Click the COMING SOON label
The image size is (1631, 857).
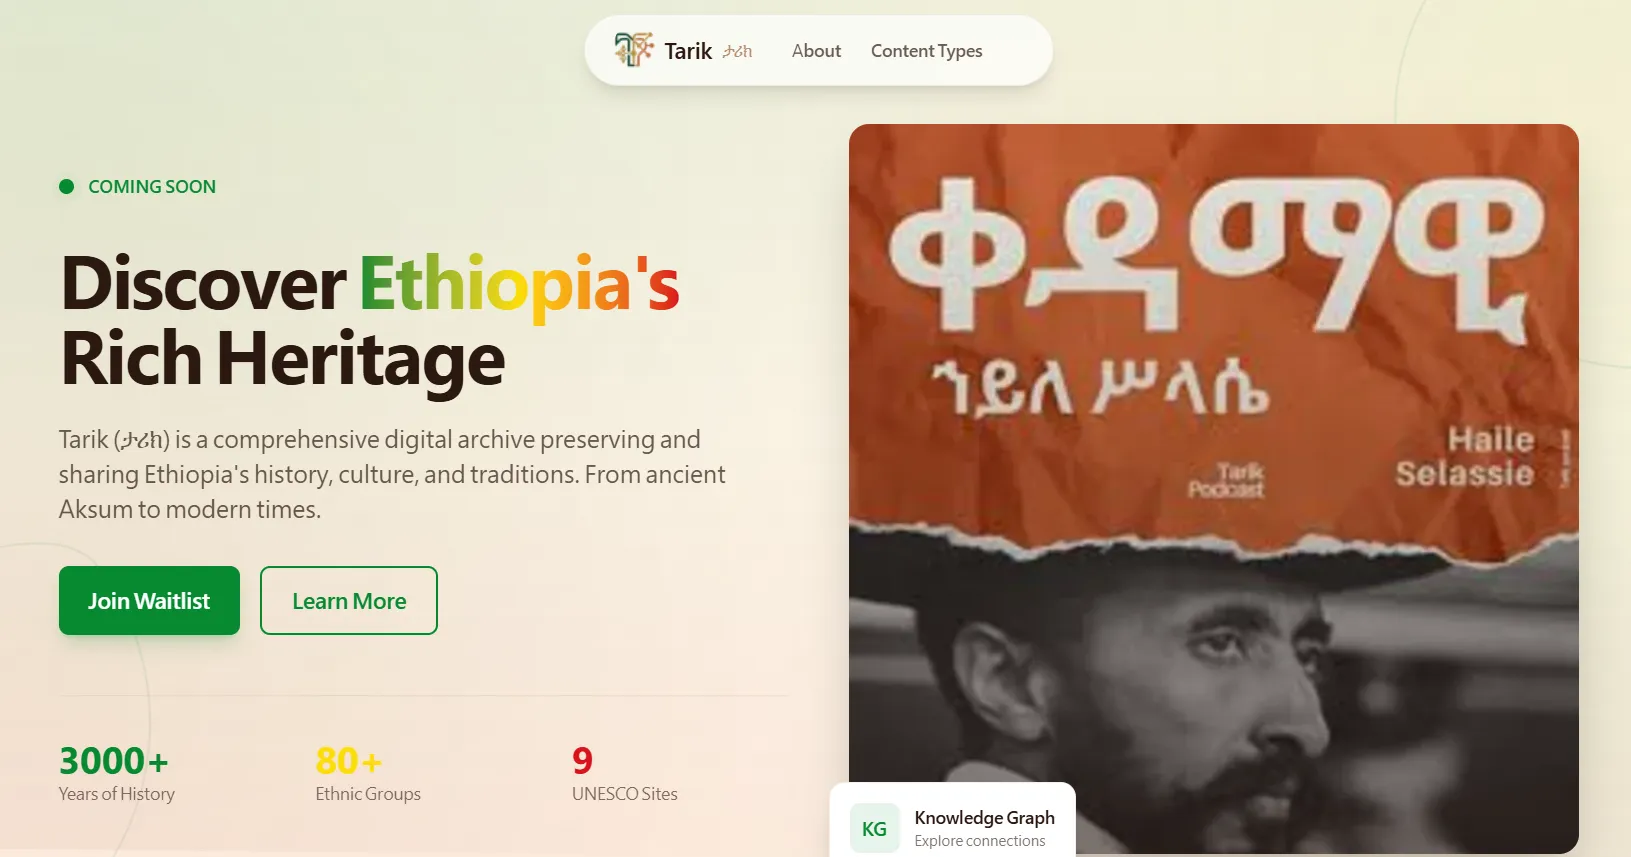click(152, 187)
